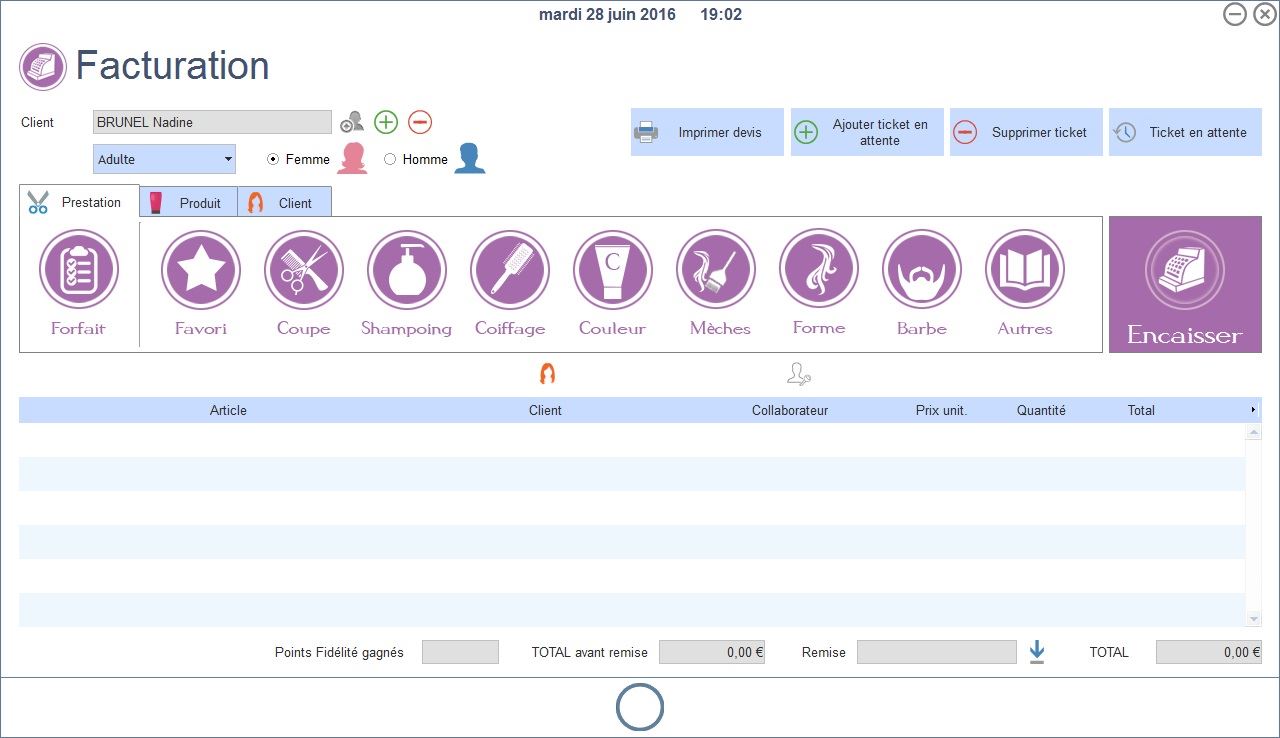Switch to the Produit tab

(x=189, y=202)
